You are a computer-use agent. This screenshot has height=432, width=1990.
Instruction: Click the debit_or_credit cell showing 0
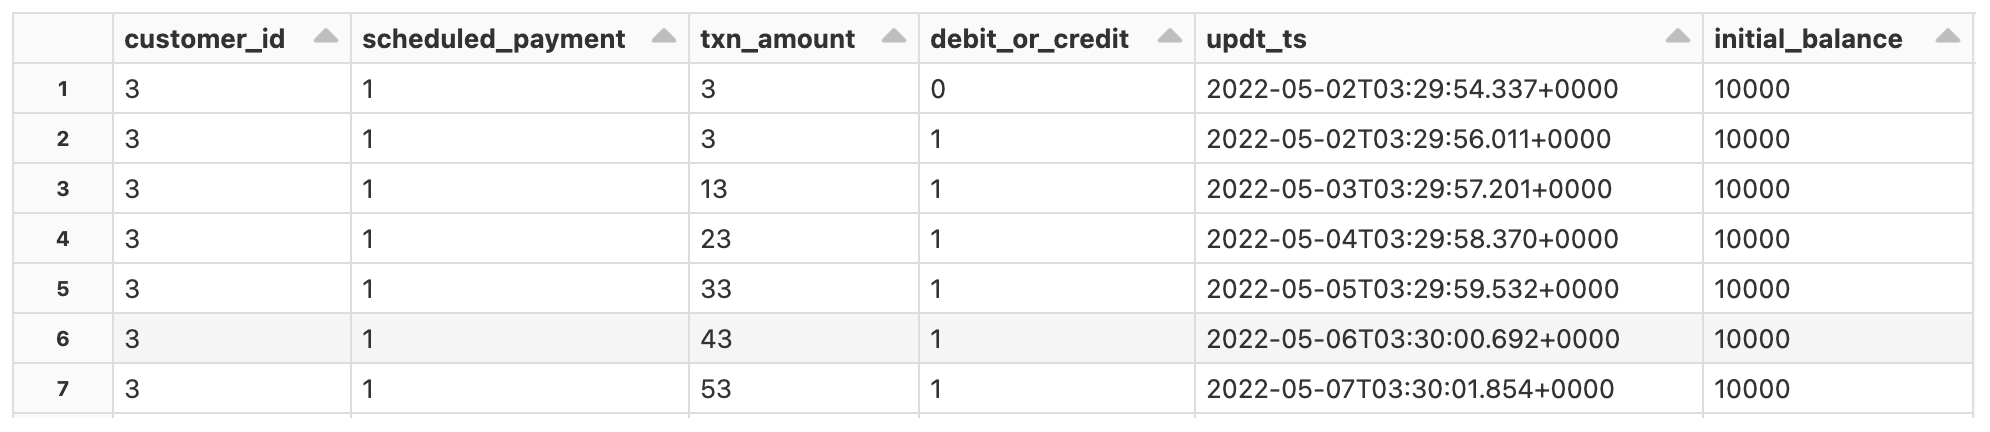coord(937,89)
